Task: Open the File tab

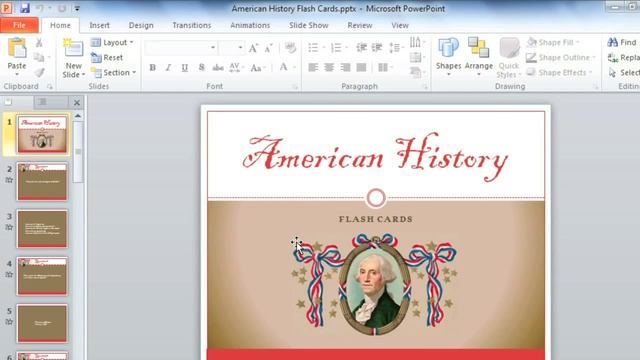Action: coord(19,25)
